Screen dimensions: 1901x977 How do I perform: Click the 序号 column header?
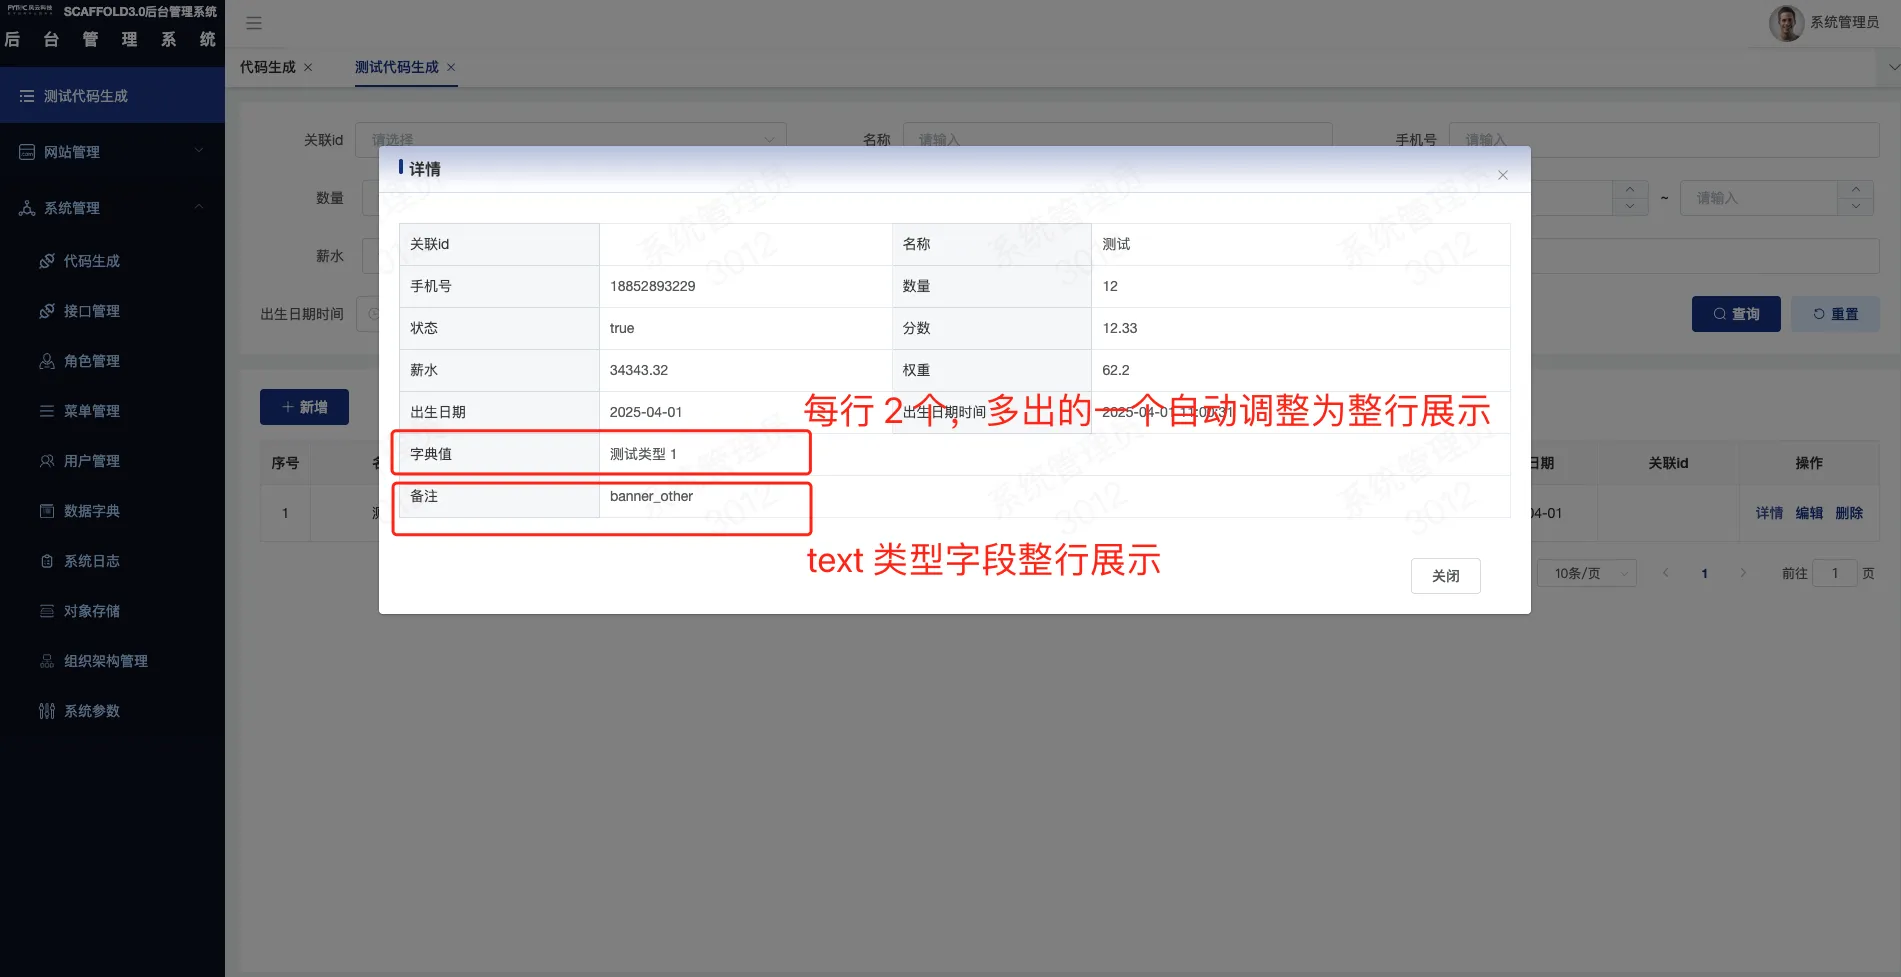(285, 463)
